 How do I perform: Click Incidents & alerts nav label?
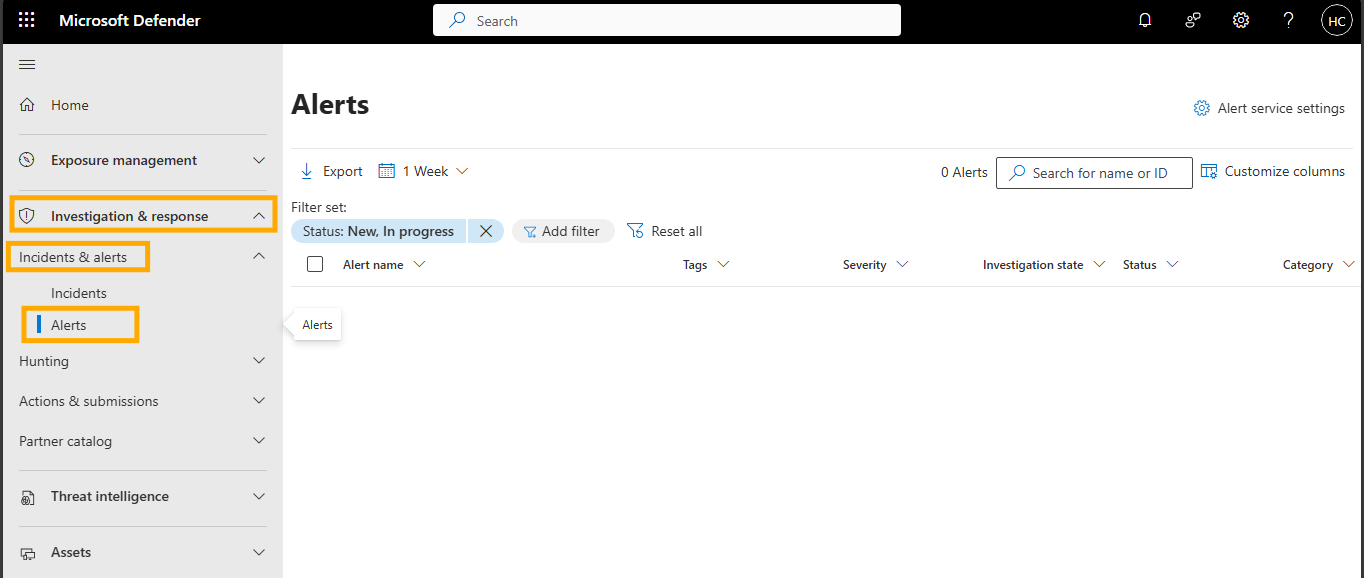(73, 257)
